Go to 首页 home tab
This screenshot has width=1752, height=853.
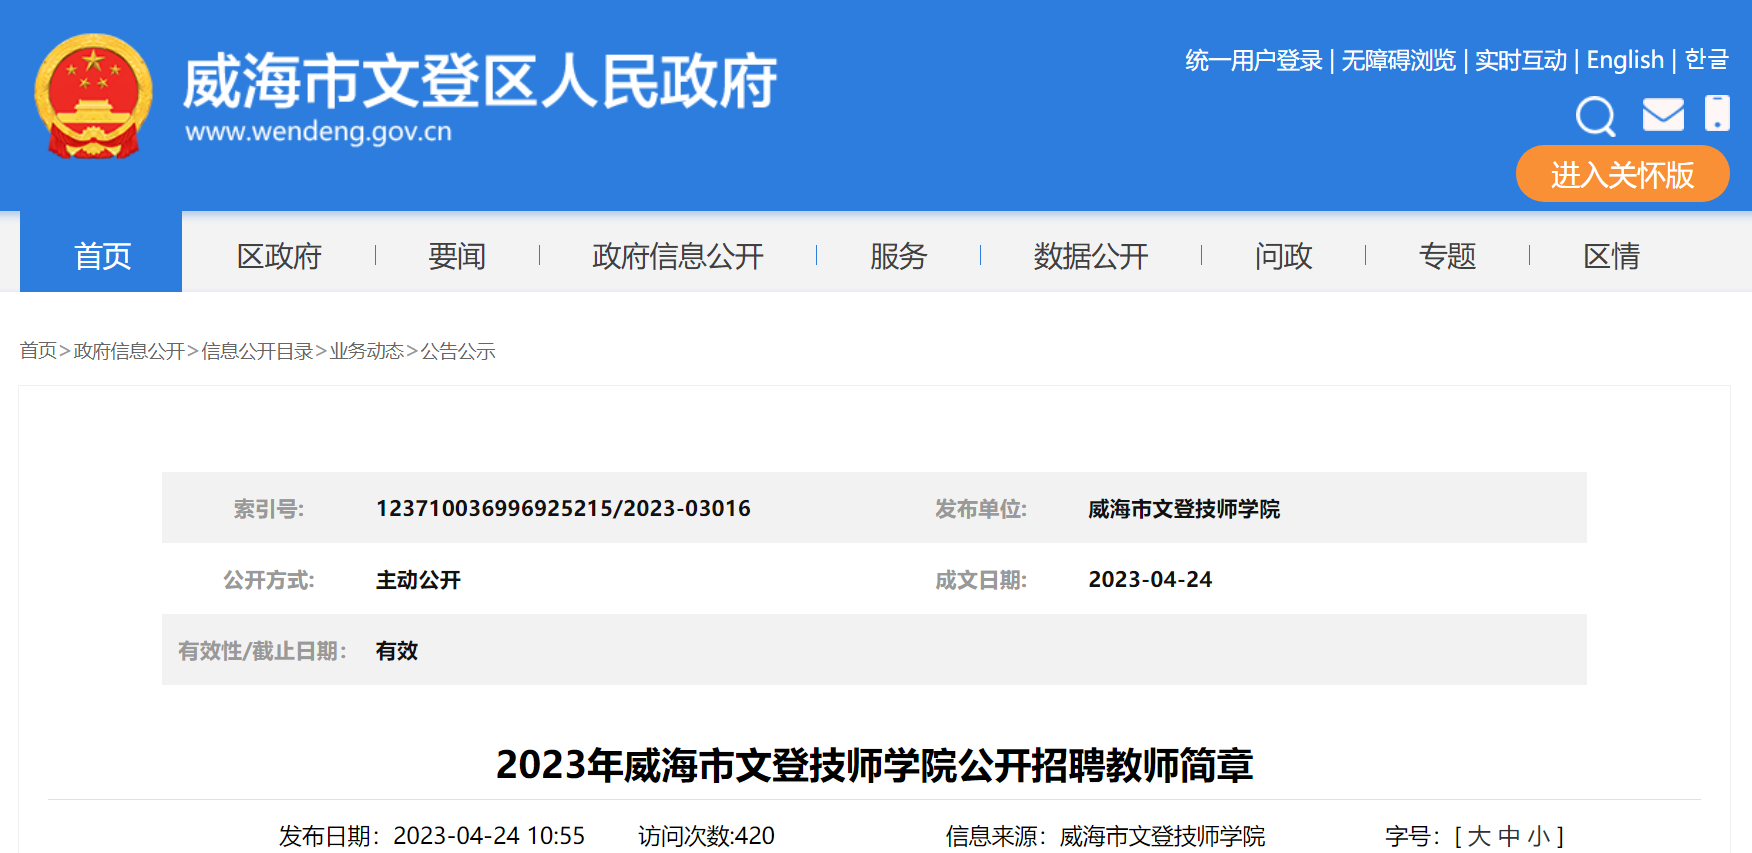click(102, 256)
